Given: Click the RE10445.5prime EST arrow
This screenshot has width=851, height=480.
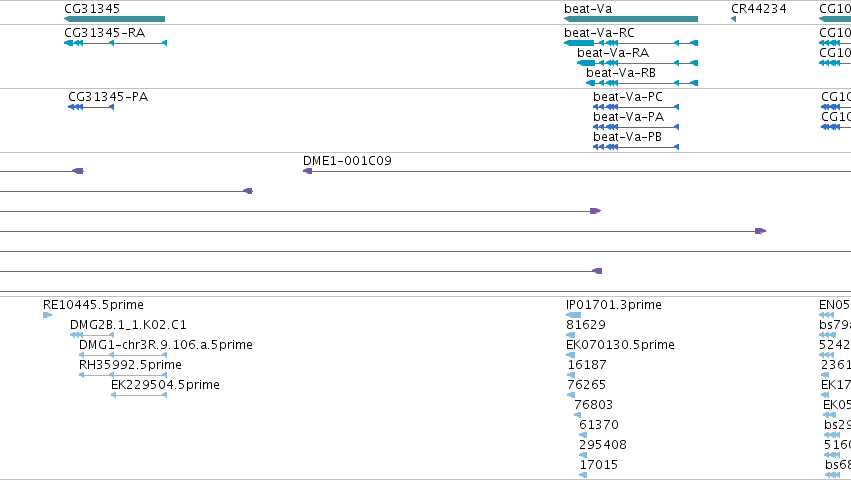Looking at the screenshot, I should (47, 315).
